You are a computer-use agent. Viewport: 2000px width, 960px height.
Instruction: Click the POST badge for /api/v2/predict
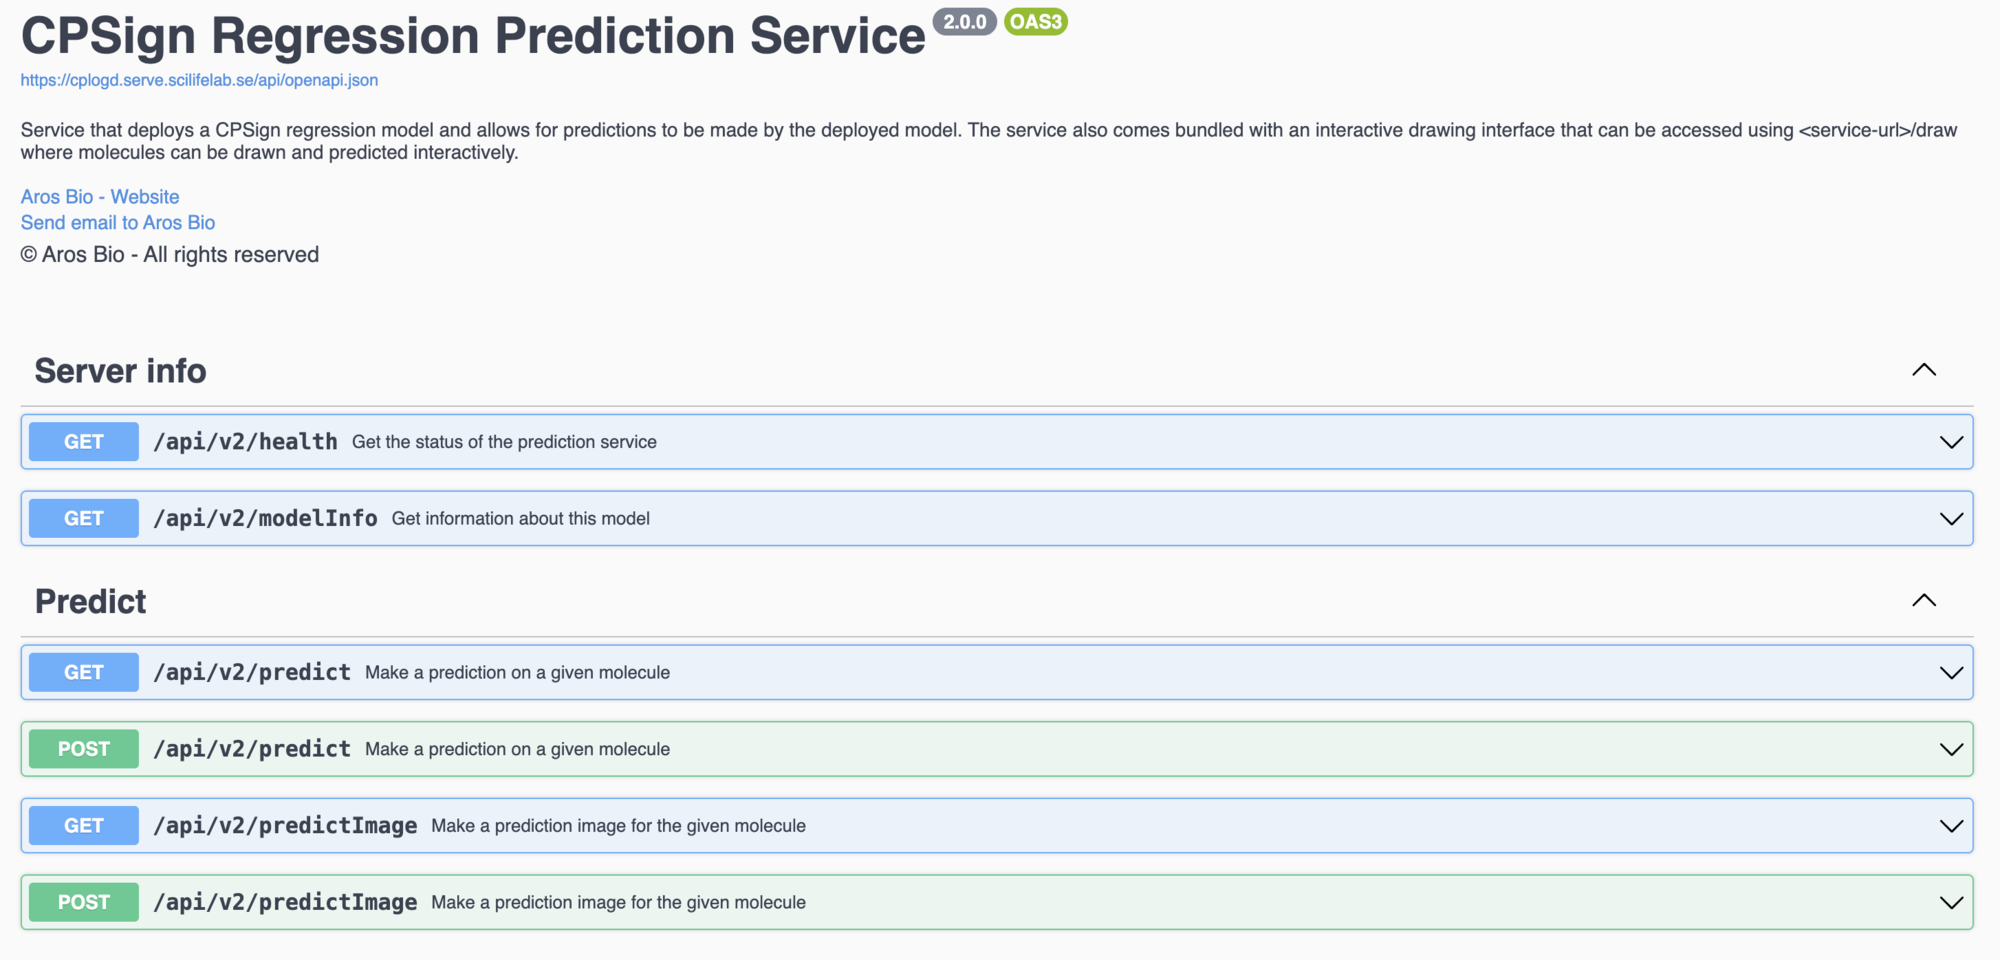84,749
